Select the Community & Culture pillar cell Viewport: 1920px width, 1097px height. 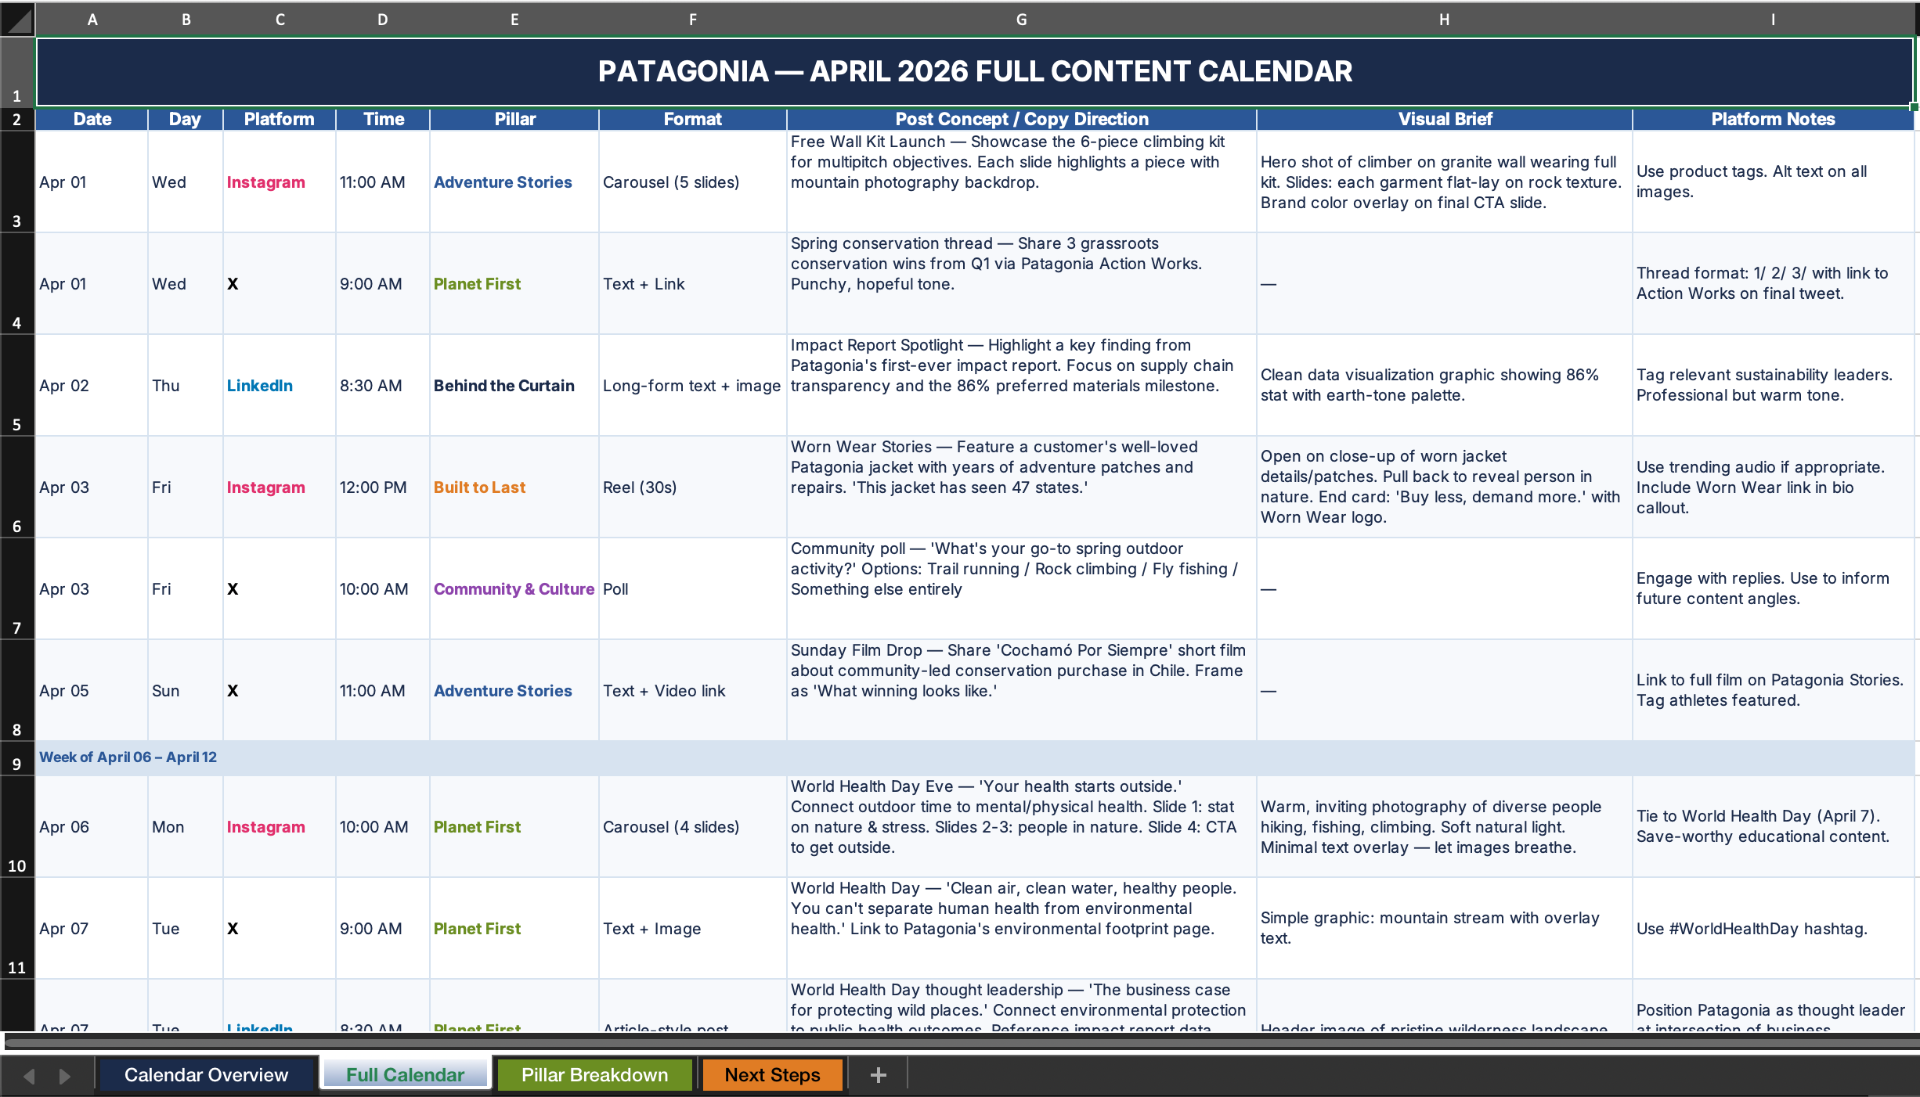(514, 589)
